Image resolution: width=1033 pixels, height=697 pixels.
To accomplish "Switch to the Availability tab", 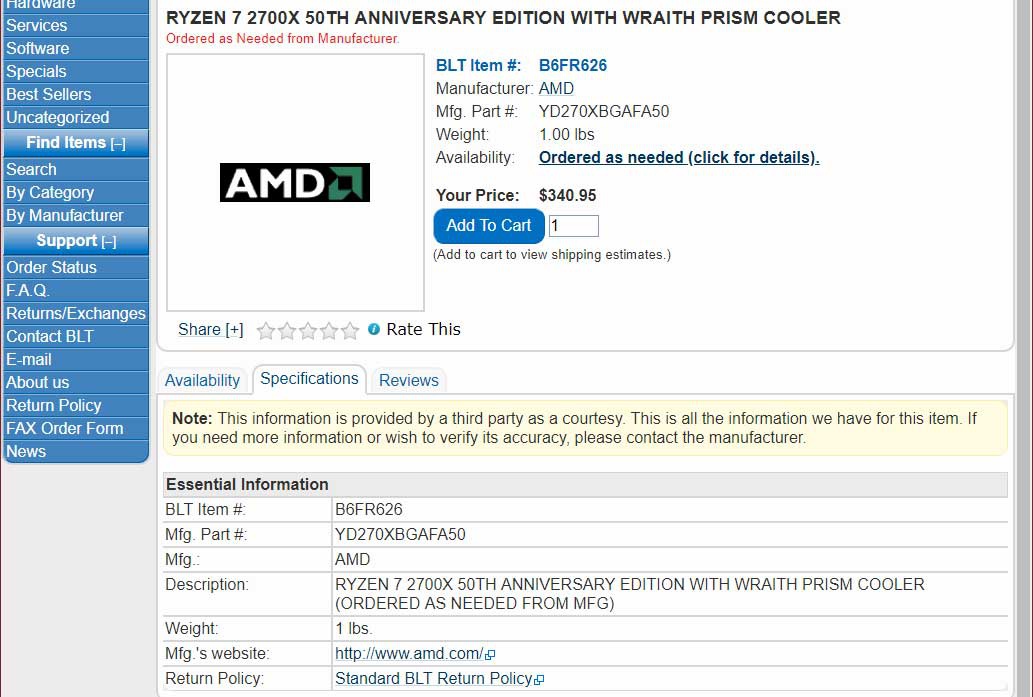I will [202, 380].
